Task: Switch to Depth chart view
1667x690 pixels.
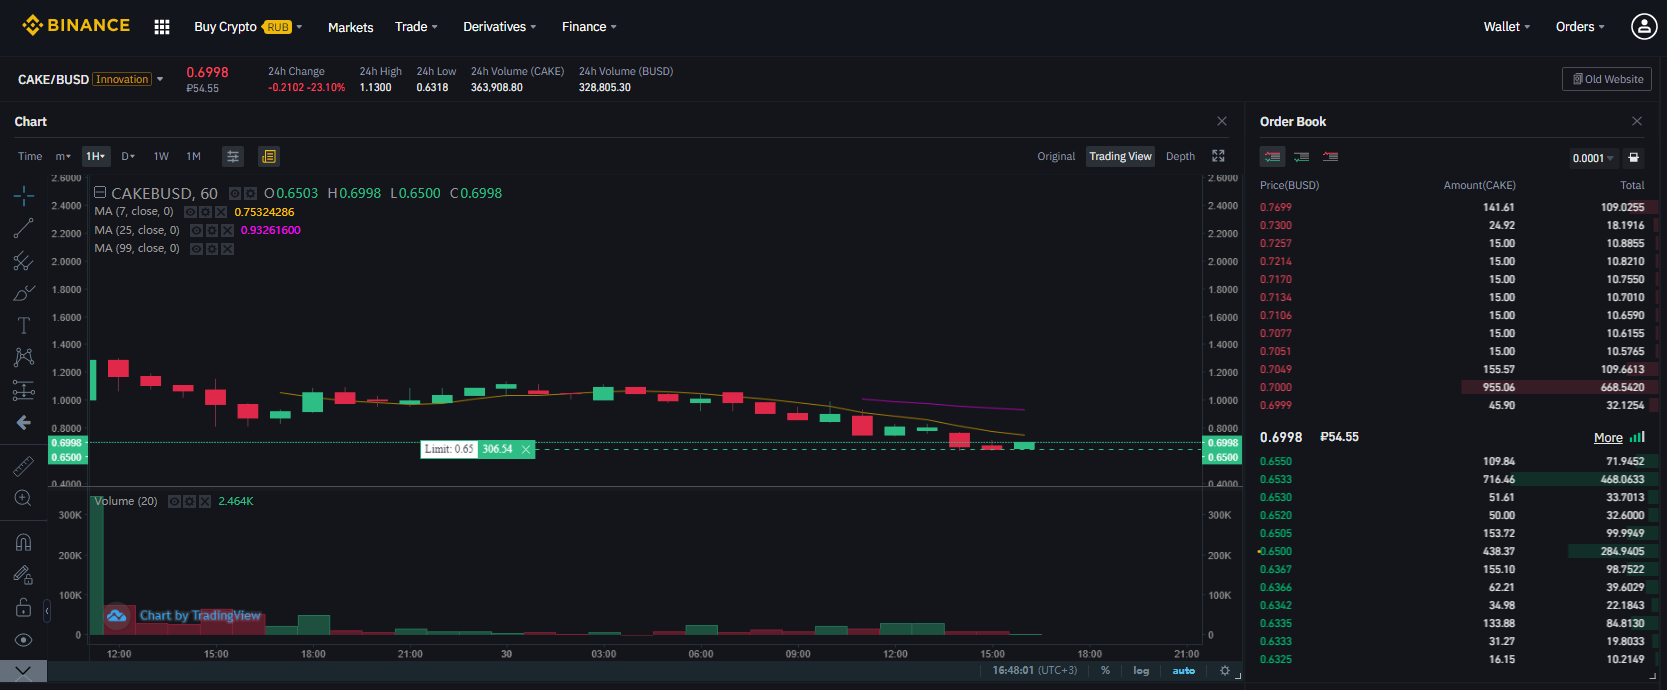Action: pyautogui.click(x=1180, y=156)
